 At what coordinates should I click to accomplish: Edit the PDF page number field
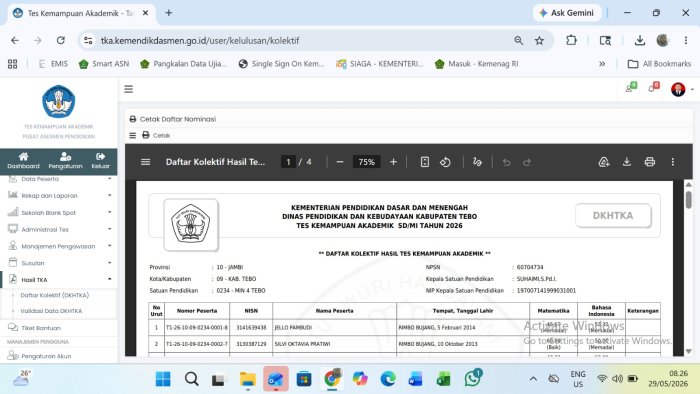(x=288, y=162)
